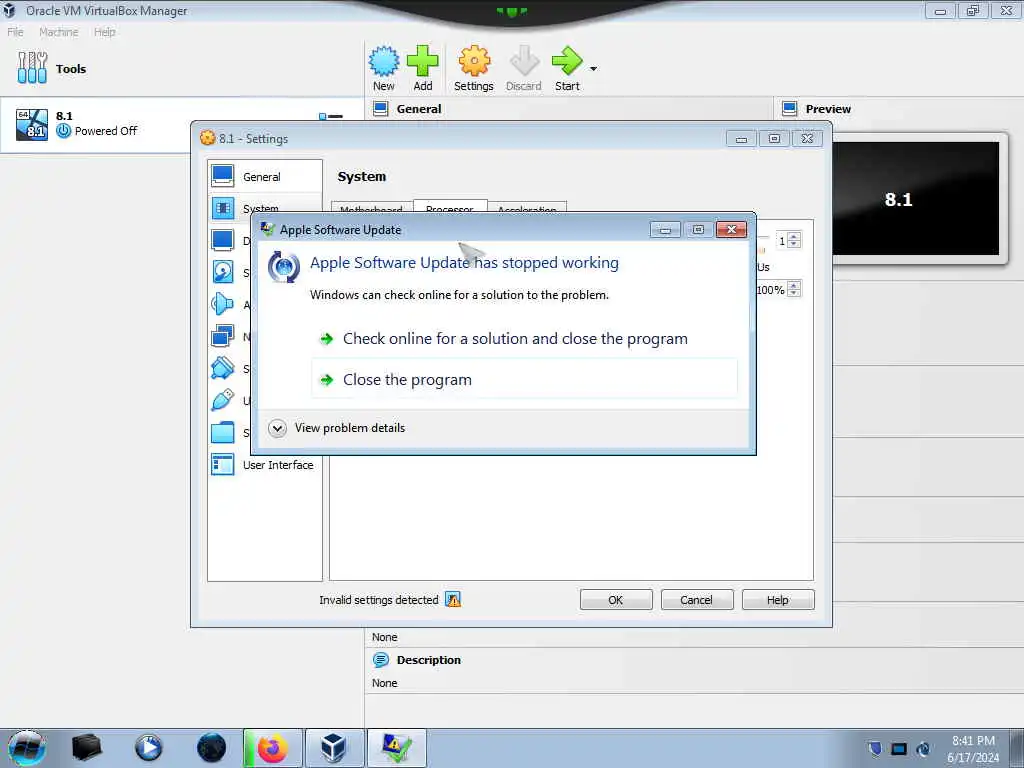Click the clock showing 8:41 PM
The width and height of the screenshot is (1024, 768).
point(973,741)
